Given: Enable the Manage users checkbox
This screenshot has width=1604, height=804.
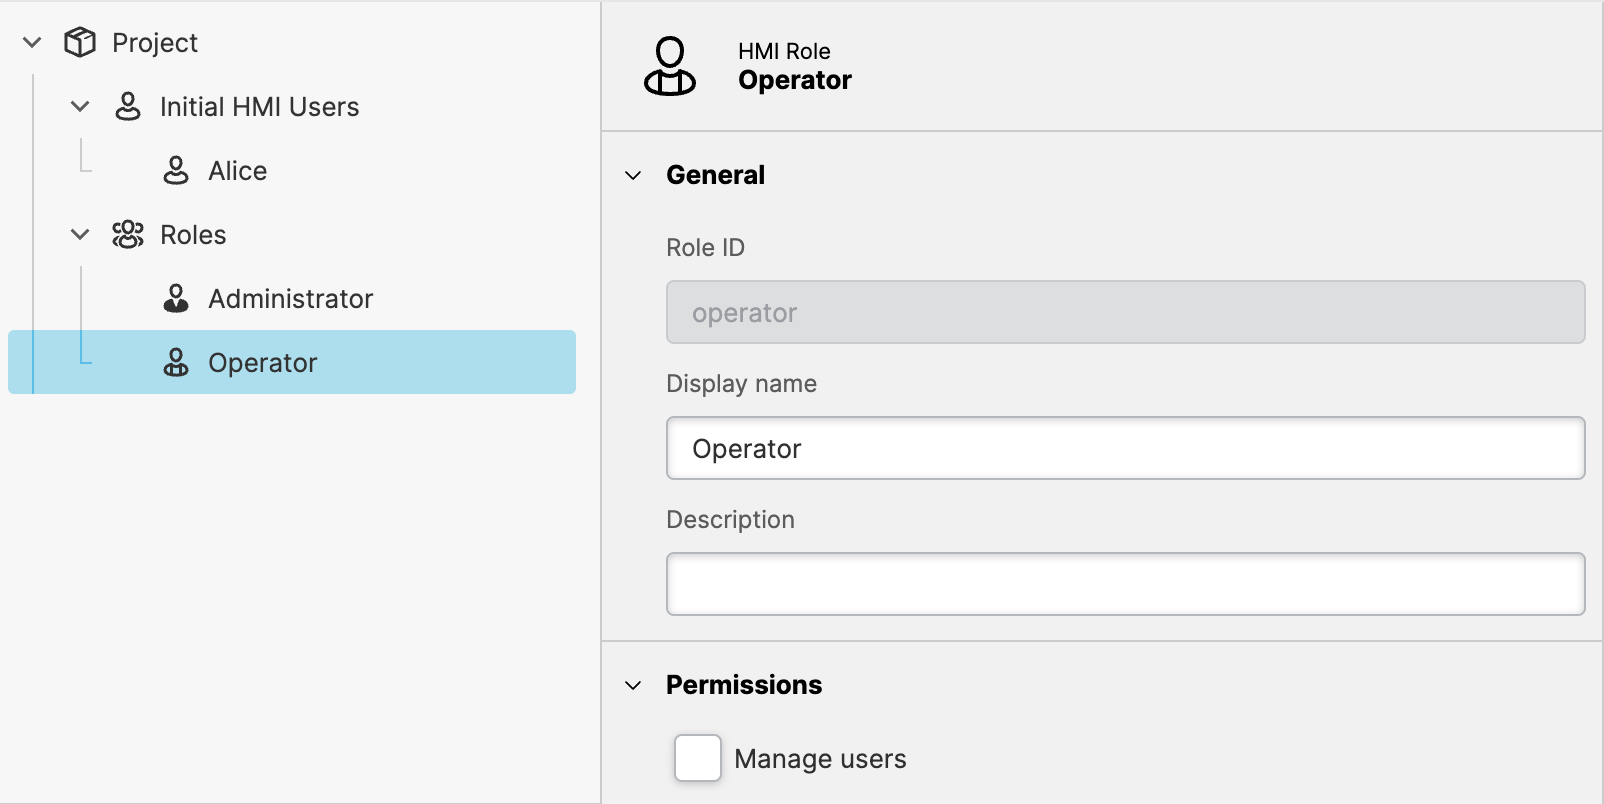Looking at the screenshot, I should point(698,758).
